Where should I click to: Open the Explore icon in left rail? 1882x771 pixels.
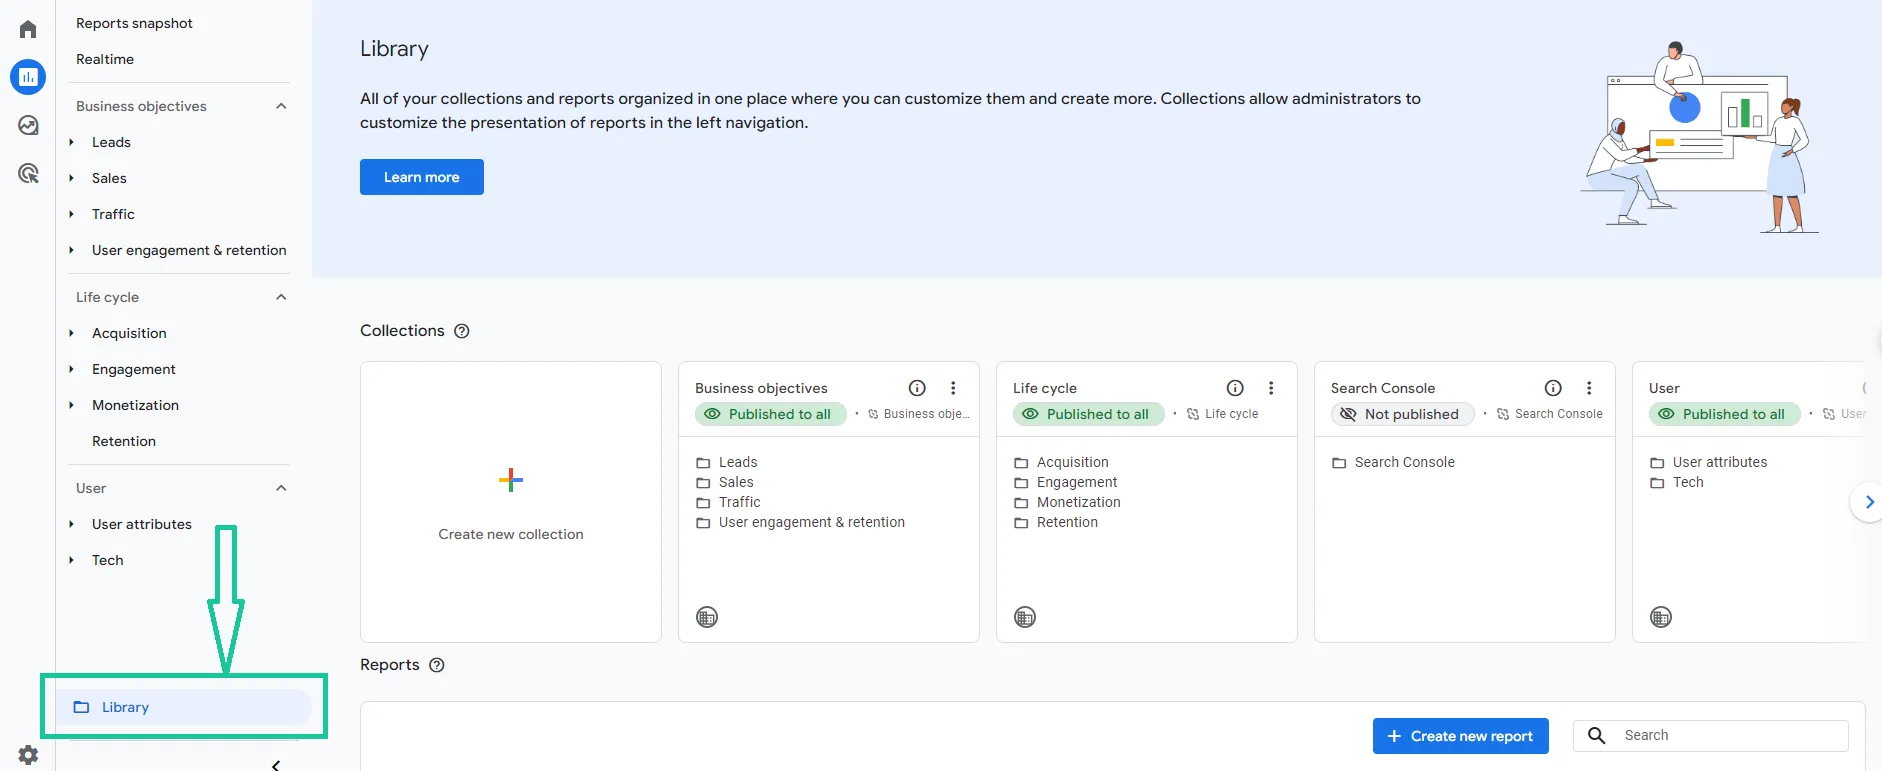[x=28, y=125]
